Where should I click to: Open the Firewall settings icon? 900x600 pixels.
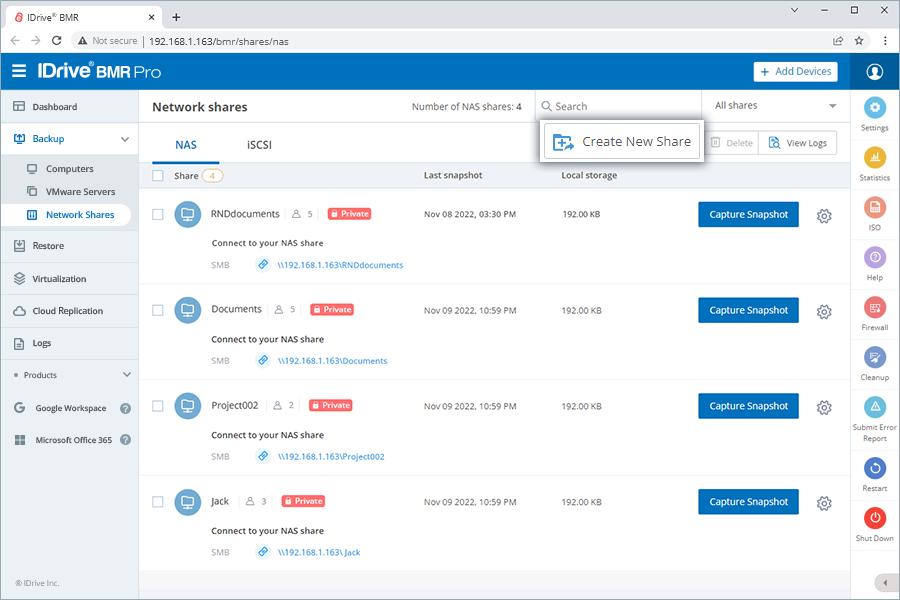875,308
